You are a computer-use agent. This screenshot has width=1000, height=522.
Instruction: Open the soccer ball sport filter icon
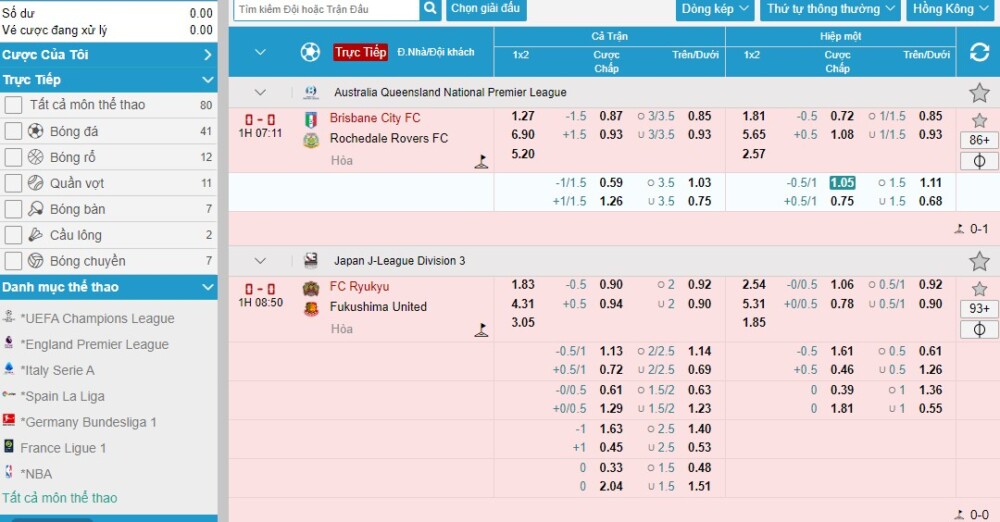click(x=310, y=52)
